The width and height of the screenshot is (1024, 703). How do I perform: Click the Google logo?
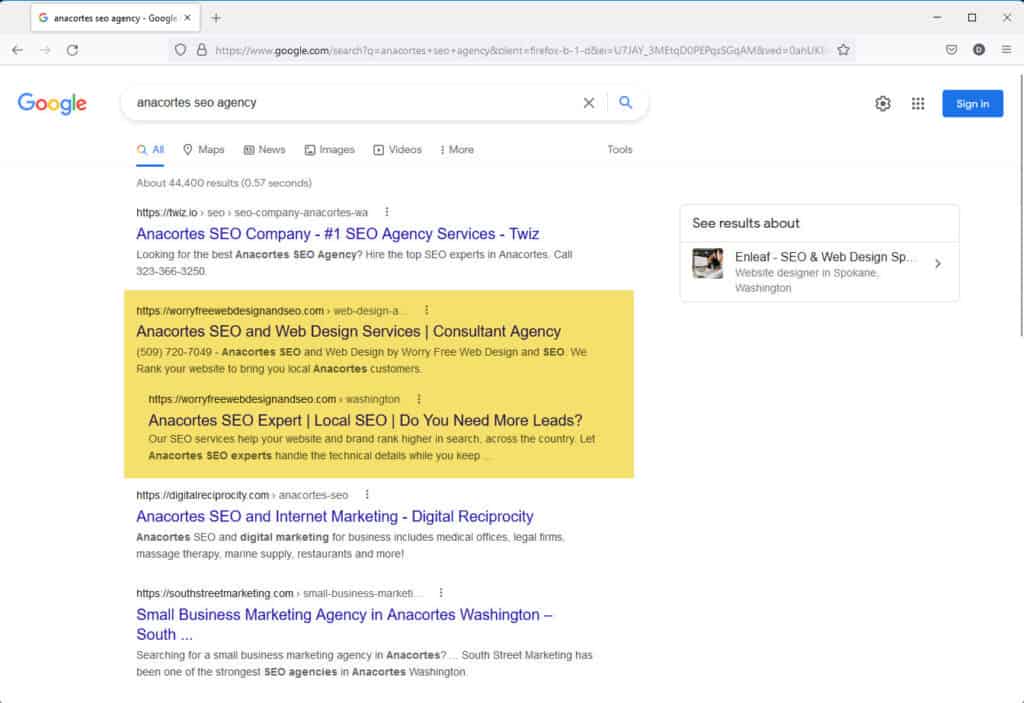[52, 103]
